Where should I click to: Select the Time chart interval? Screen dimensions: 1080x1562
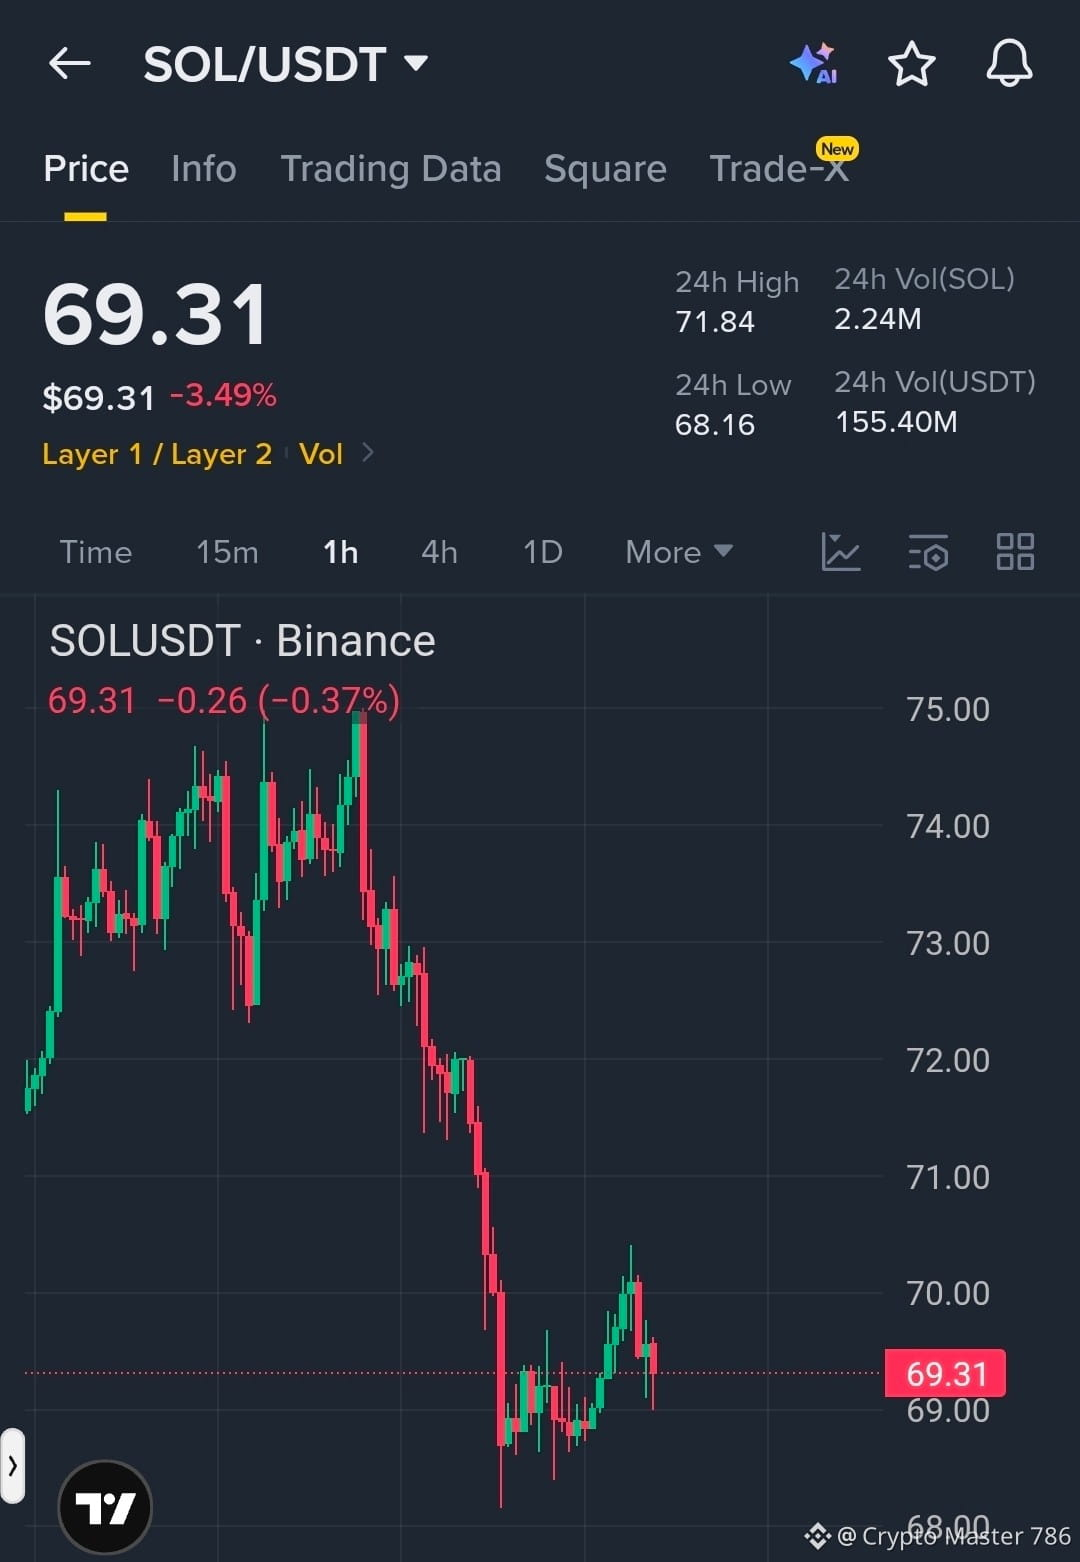pos(96,552)
